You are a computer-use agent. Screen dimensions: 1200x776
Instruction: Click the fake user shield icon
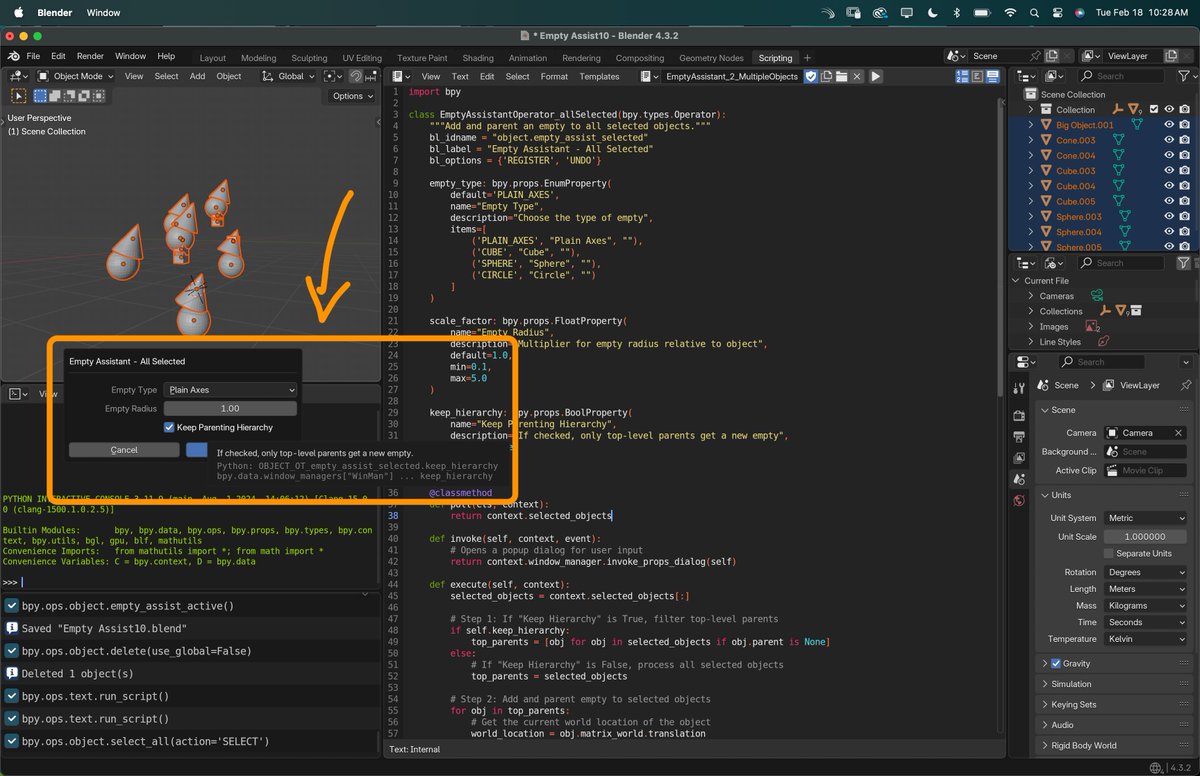[812, 76]
